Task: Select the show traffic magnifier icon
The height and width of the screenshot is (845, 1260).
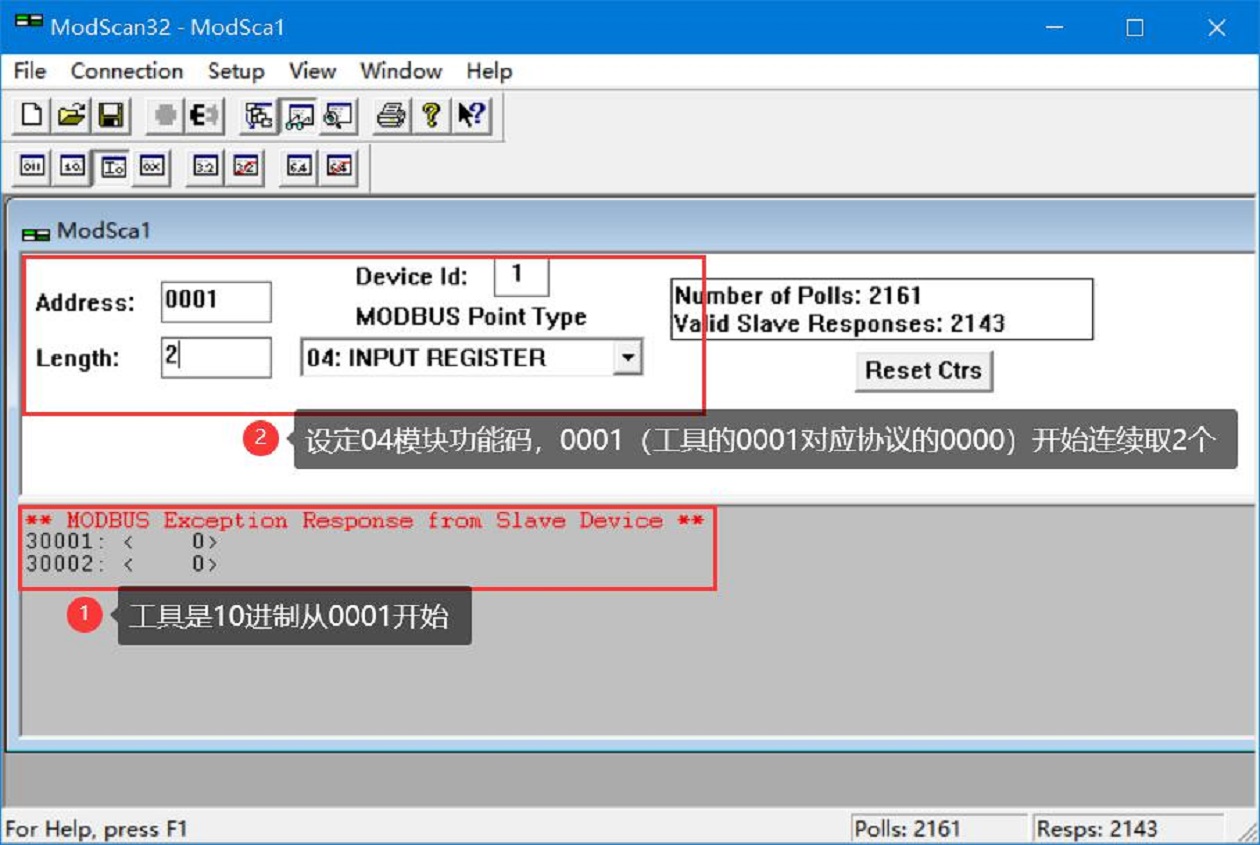Action: click(336, 116)
